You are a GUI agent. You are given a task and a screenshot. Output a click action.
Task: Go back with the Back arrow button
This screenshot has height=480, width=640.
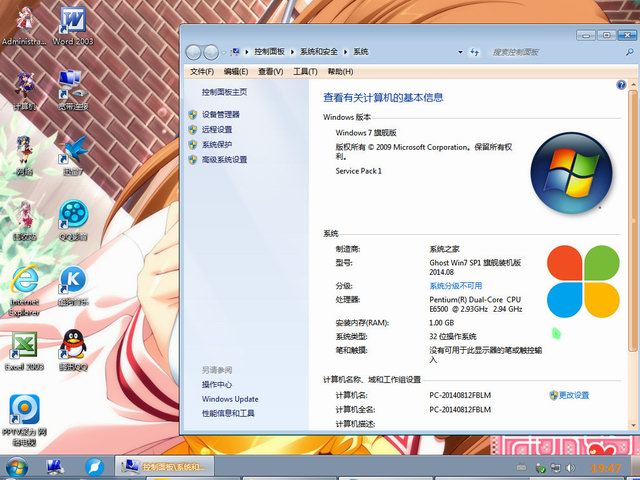(193, 52)
